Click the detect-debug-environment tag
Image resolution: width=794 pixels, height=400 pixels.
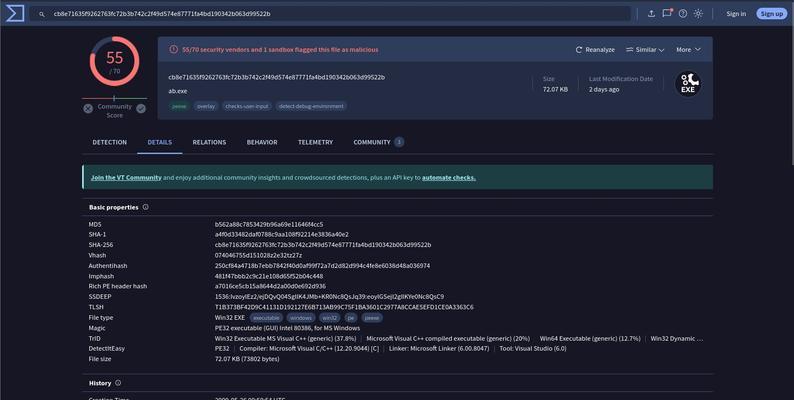pos(311,106)
